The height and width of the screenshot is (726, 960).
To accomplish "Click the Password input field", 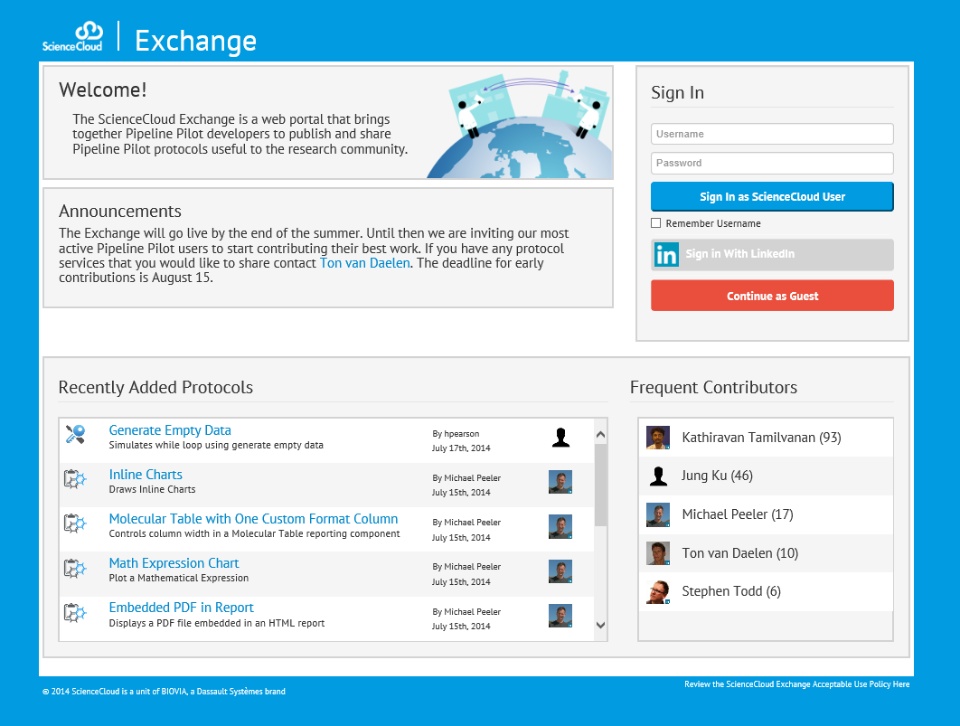I will [x=772, y=163].
